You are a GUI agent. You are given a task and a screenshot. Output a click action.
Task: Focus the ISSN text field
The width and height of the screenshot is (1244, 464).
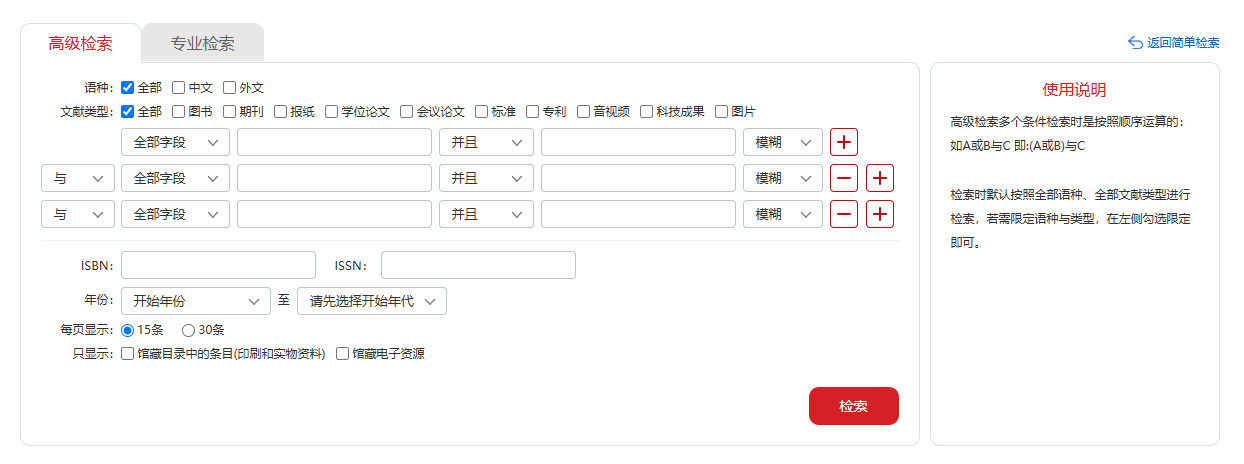[478, 265]
